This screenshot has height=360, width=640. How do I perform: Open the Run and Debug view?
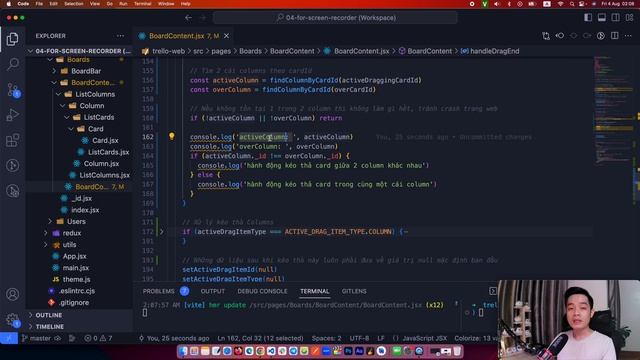pos(13,115)
